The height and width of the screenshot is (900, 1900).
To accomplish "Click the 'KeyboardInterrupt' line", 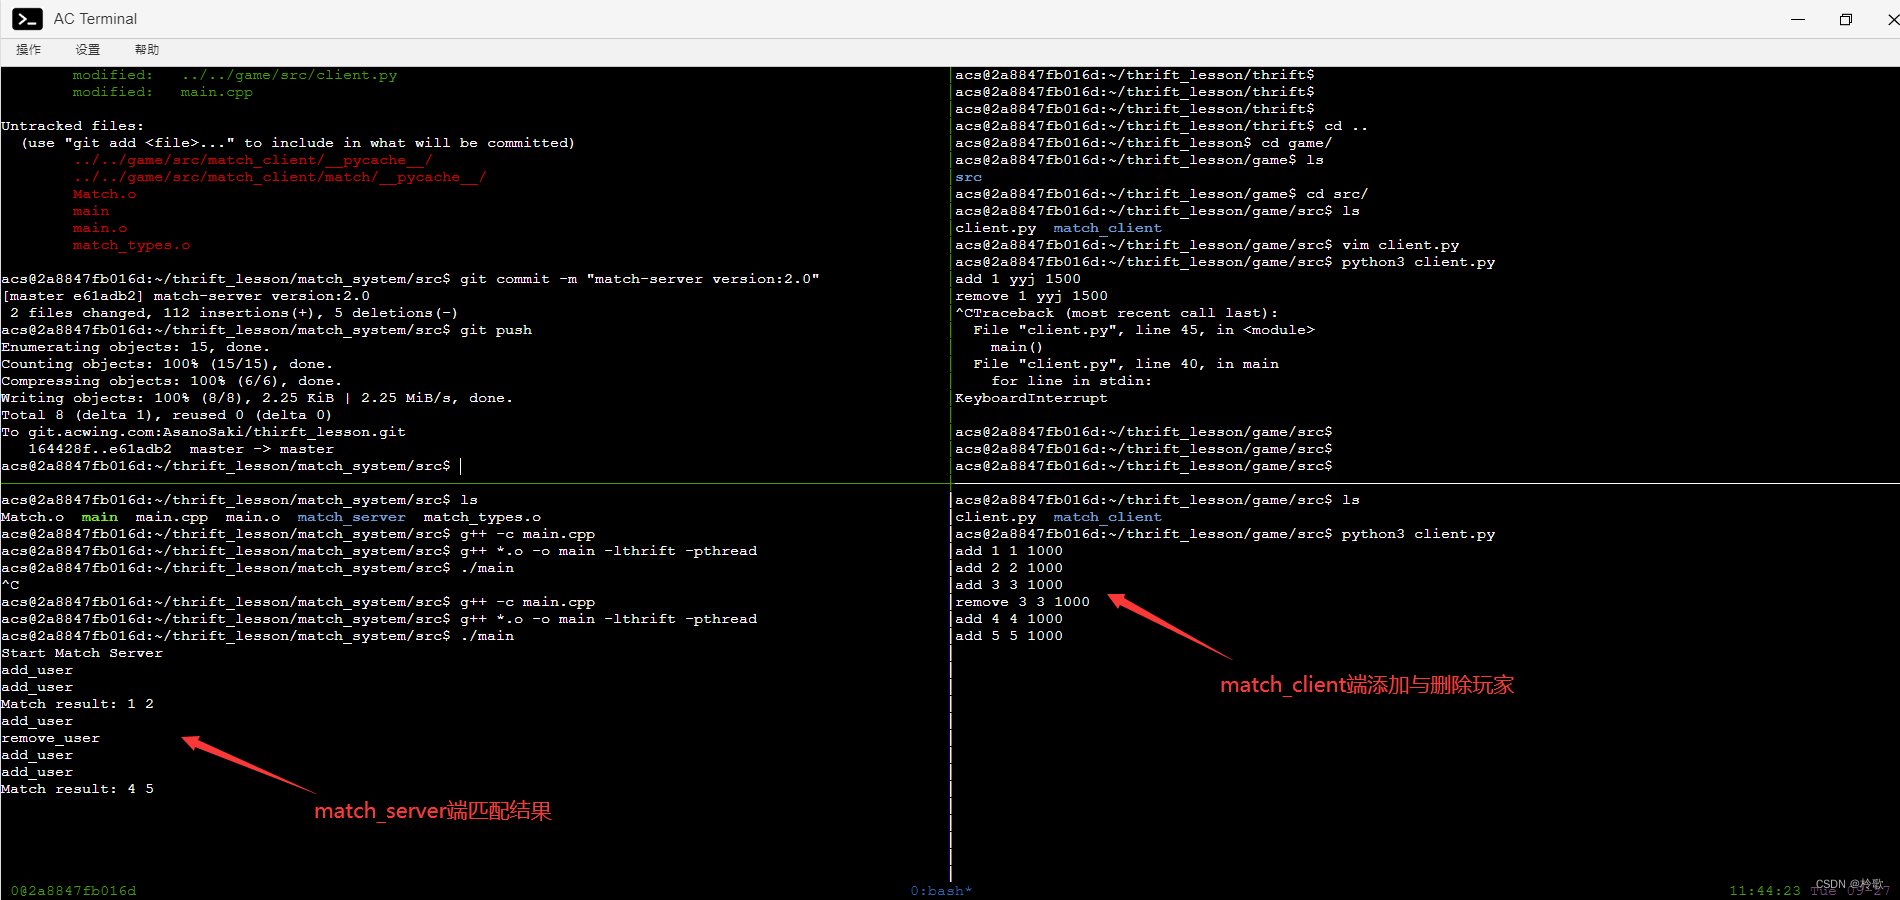I will tap(1031, 398).
